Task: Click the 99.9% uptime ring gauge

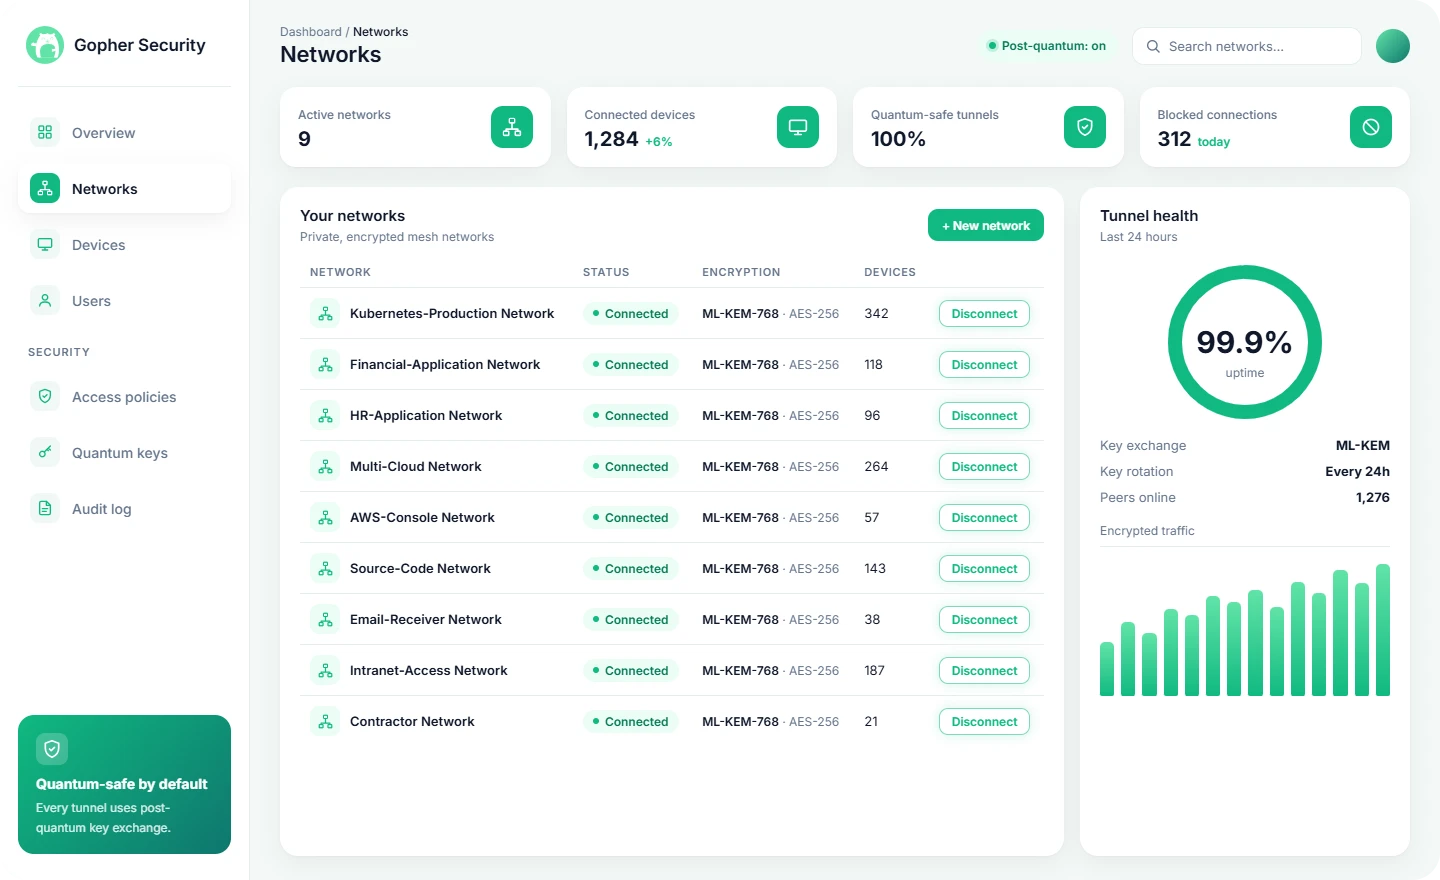Action: 1245,342
